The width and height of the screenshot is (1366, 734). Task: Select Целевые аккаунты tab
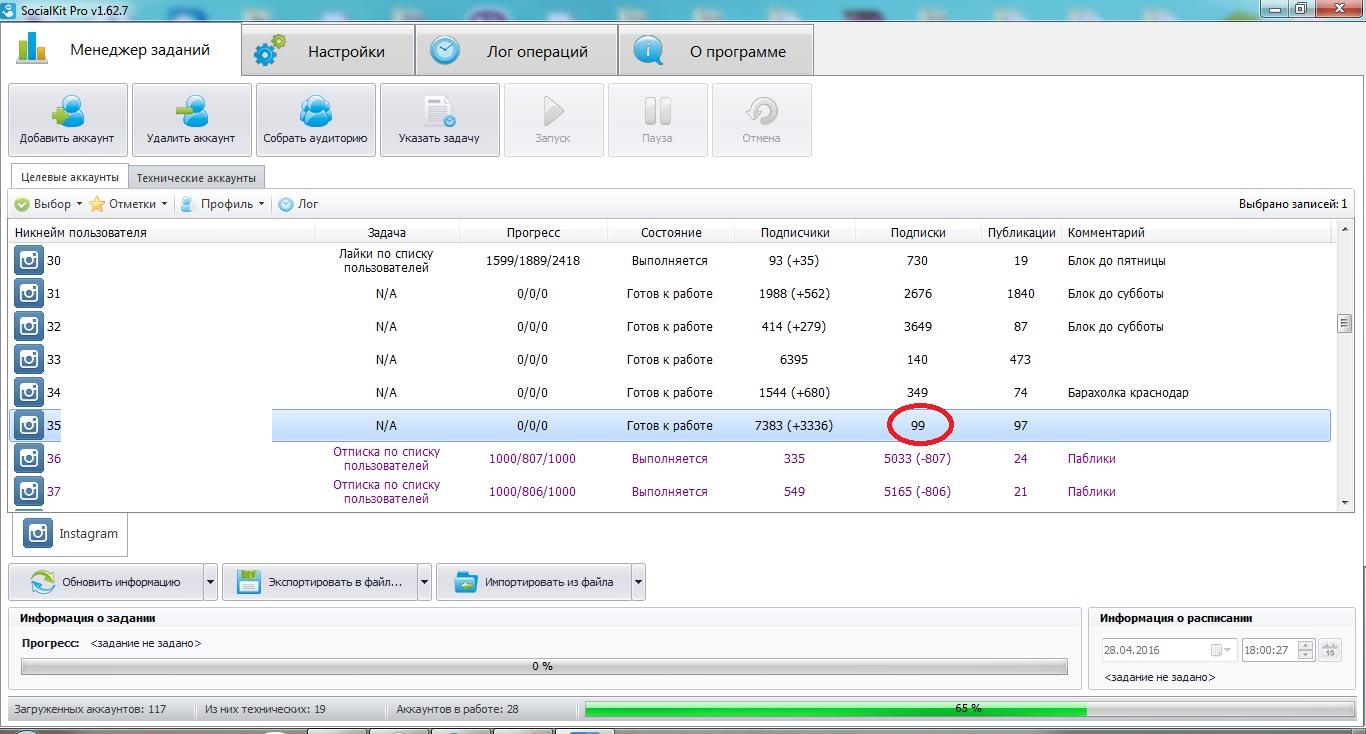(x=70, y=177)
